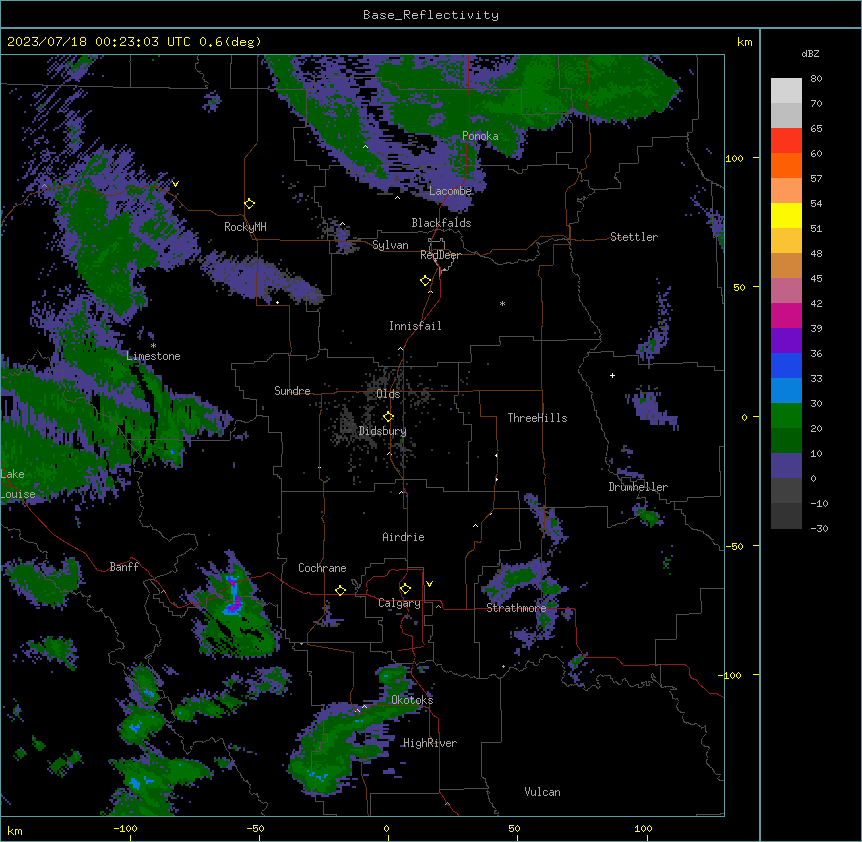Select the Lacombe city label
This screenshot has width=862, height=842.
coord(450,191)
